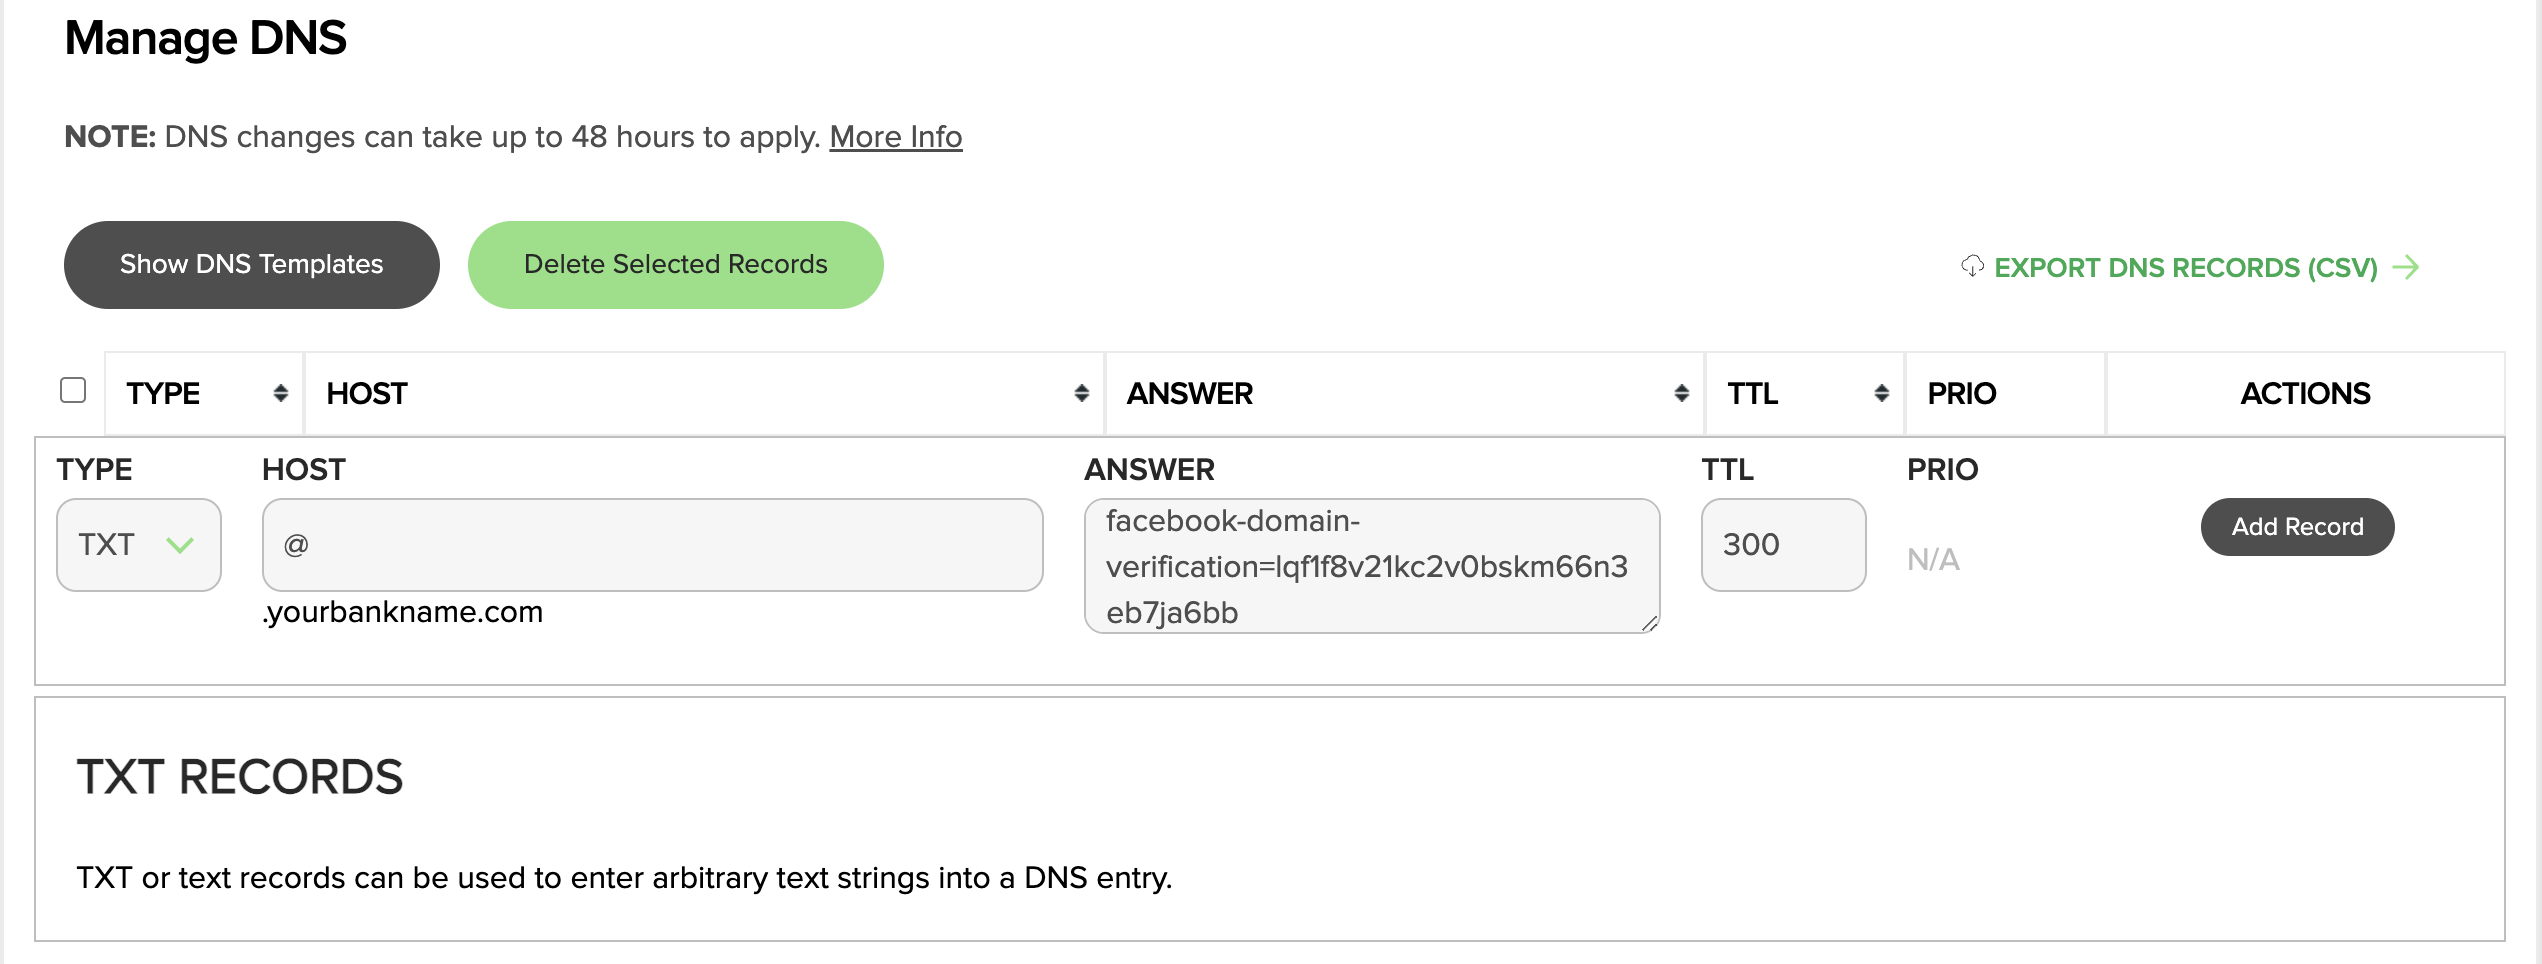The image size is (2542, 964).
Task: Open the More Info link
Action: pyautogui.click(x=895, y=137)
